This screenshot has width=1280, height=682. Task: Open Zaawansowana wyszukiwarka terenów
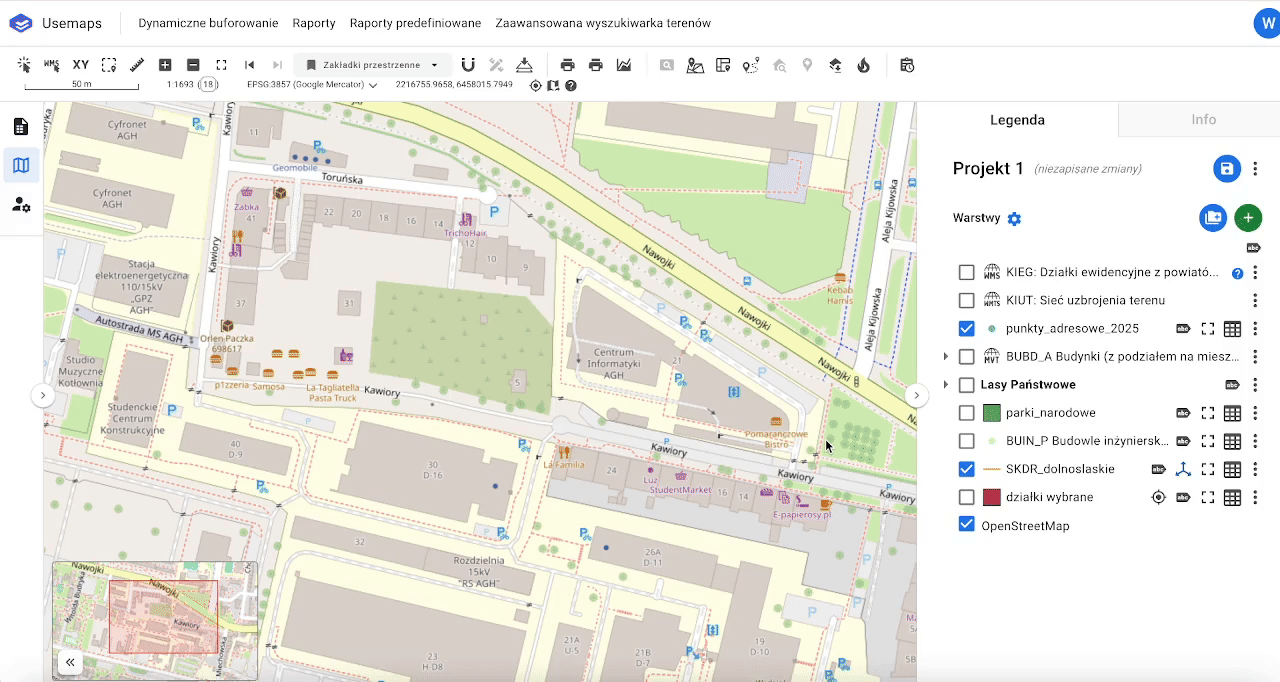point(602,23)
